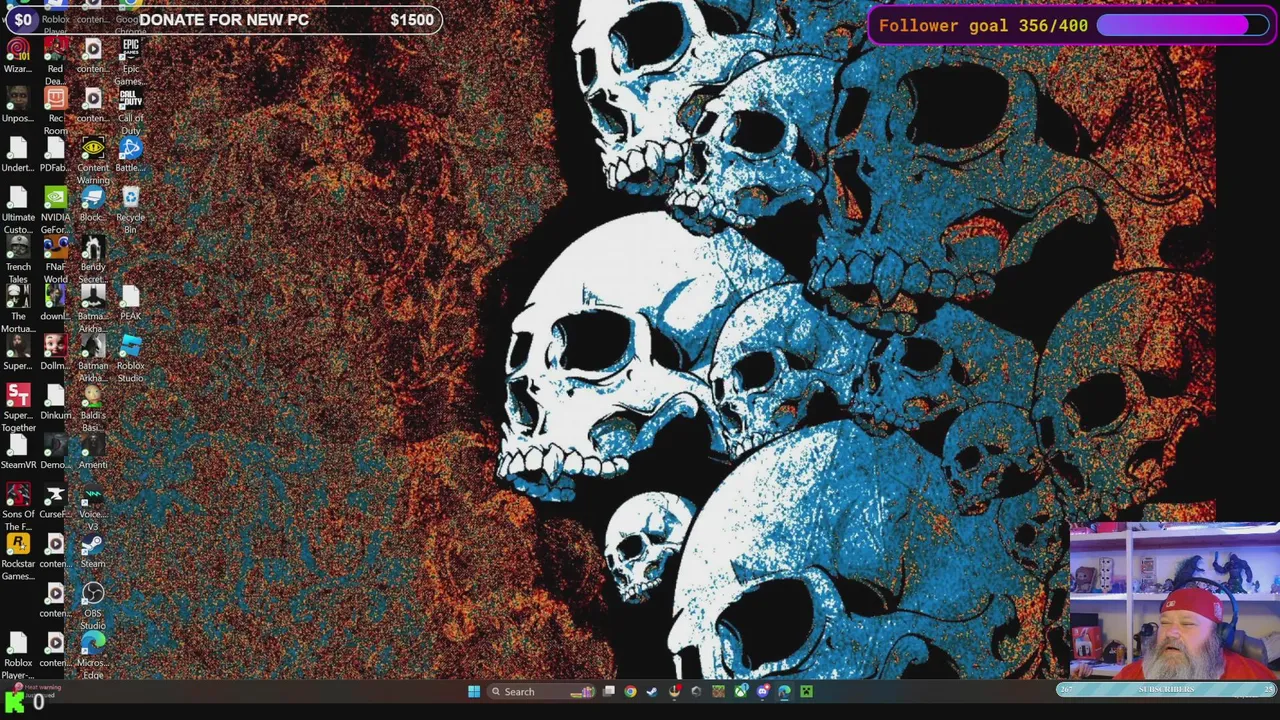The image size is (1280, 720).
Task: Click the taskbar Search box
Action: (542, 691)
